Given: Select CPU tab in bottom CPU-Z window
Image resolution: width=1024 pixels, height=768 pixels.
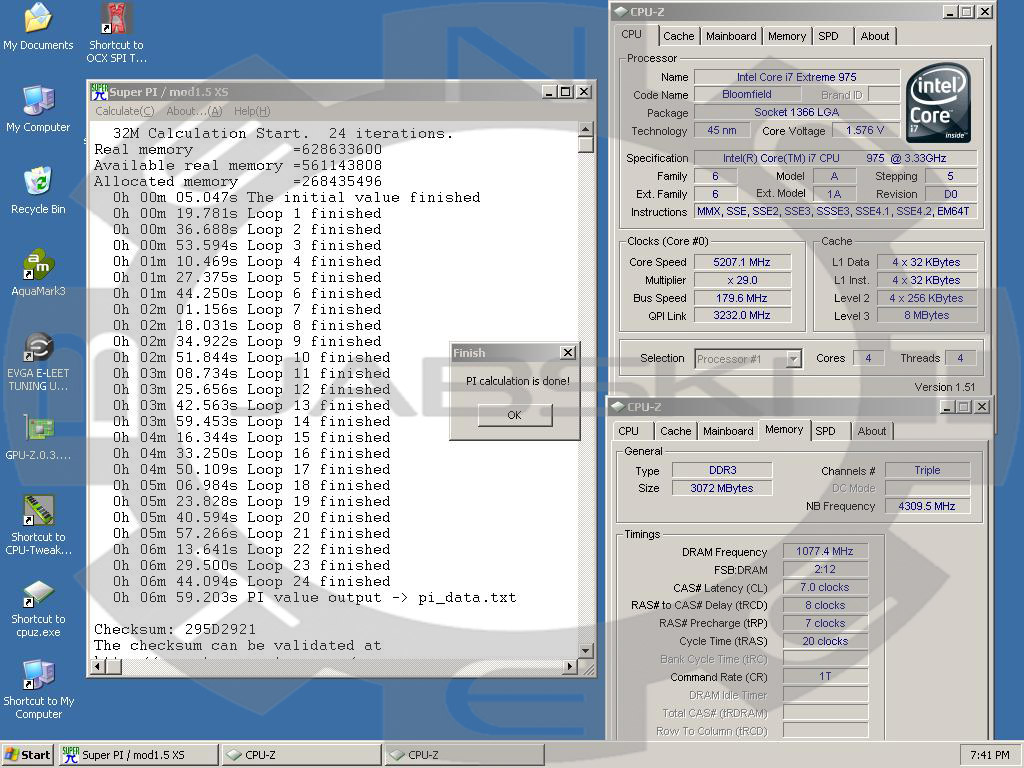Looking at the screenshot, I should (x=628, y=431).
